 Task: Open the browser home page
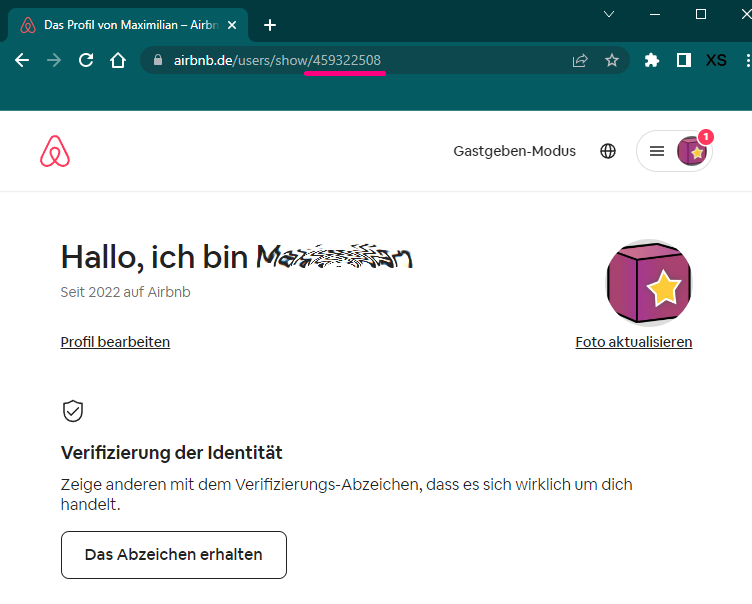pos(118,60)
